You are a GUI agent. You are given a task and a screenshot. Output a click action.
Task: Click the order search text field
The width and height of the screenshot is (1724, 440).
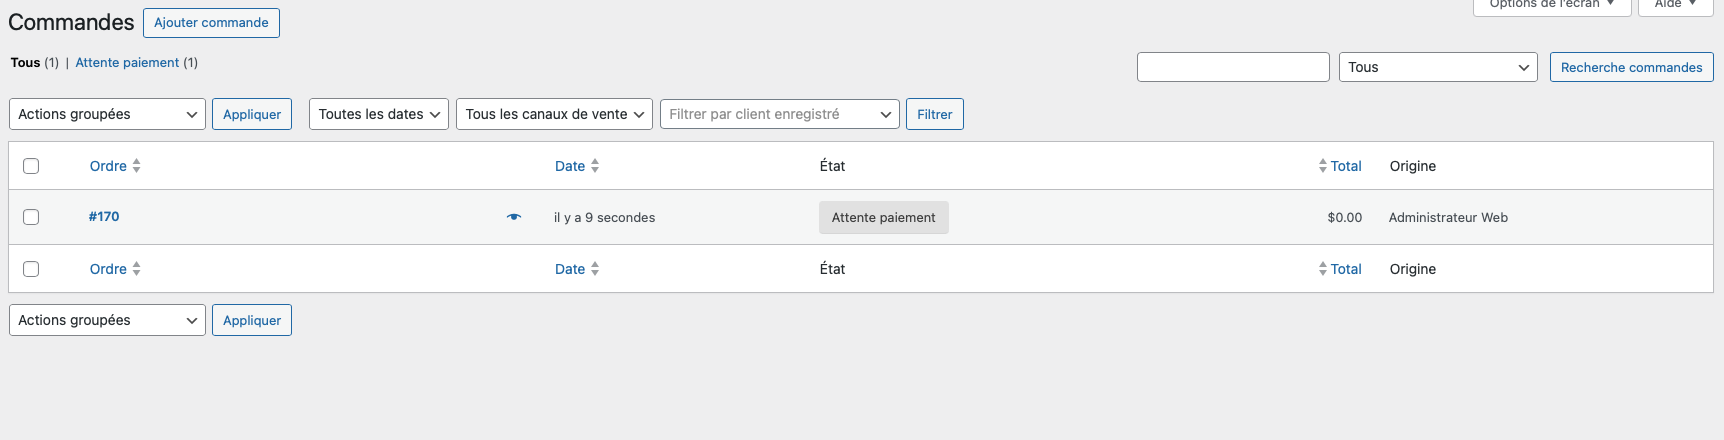1233,67
